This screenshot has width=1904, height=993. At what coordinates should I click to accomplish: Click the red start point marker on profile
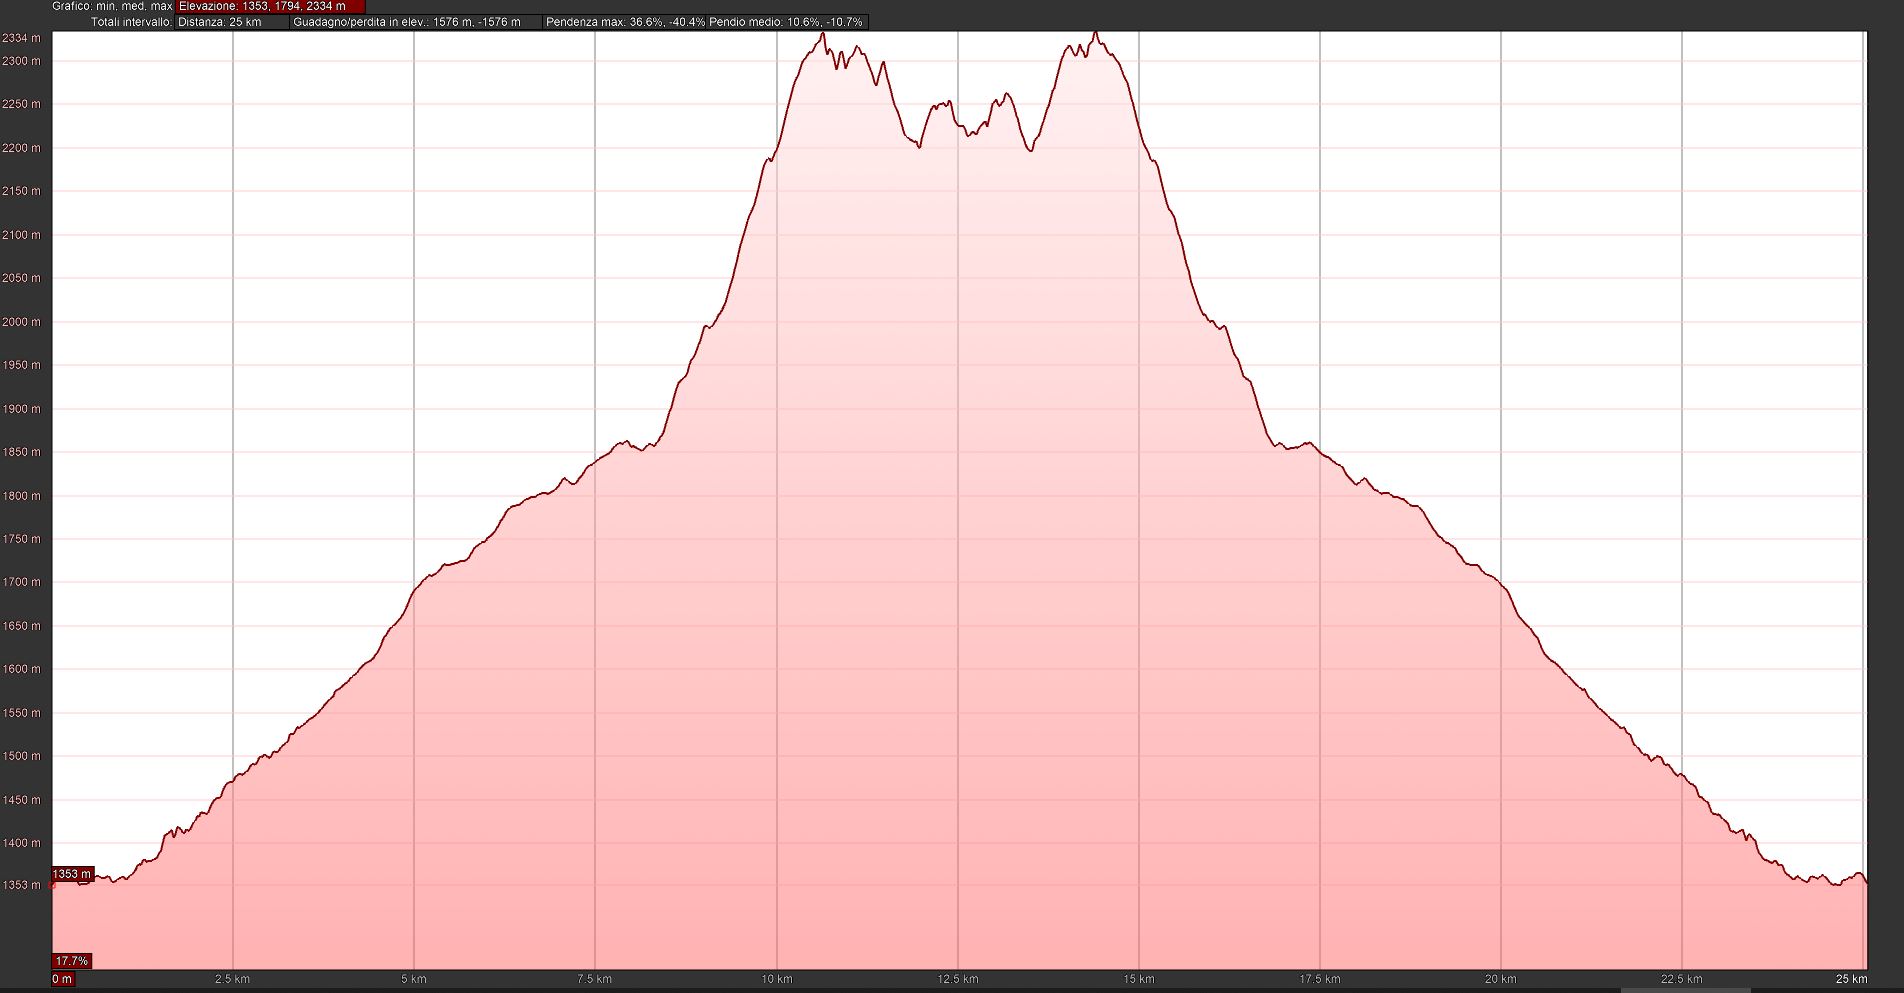(52, 885)
